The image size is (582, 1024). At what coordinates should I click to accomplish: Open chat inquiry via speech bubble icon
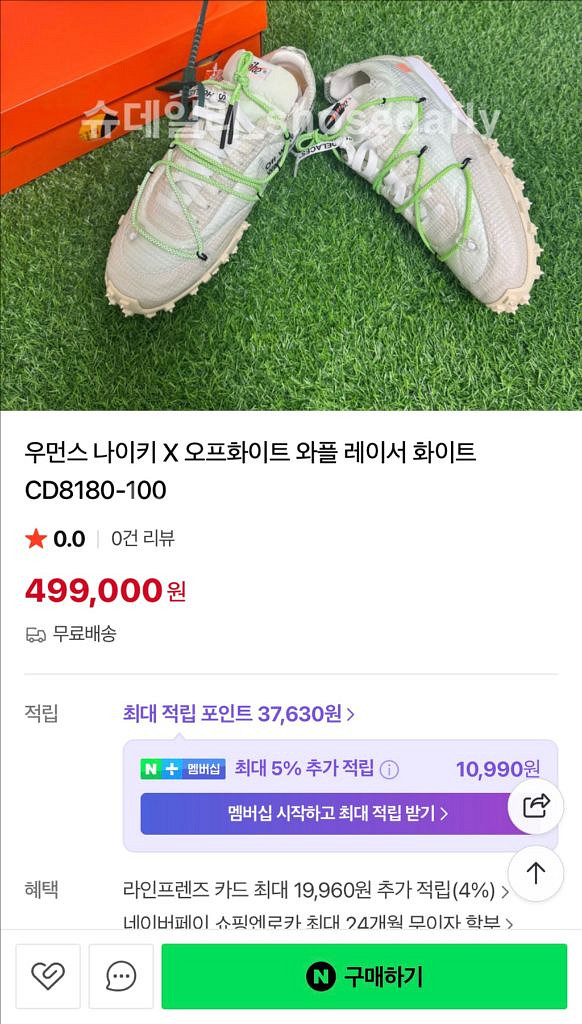pos(120,977)
